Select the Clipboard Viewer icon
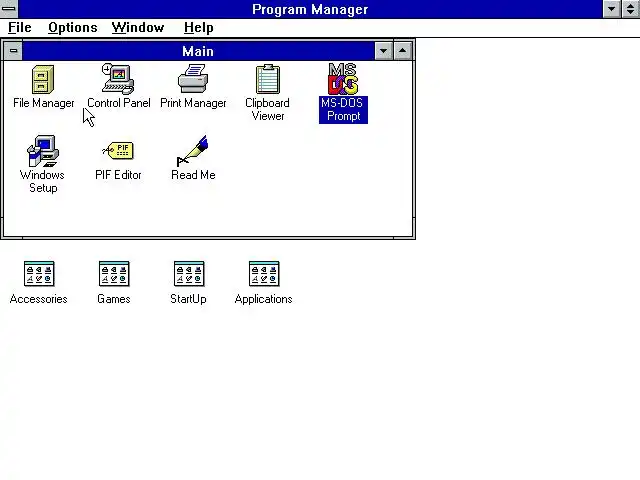 268,79
